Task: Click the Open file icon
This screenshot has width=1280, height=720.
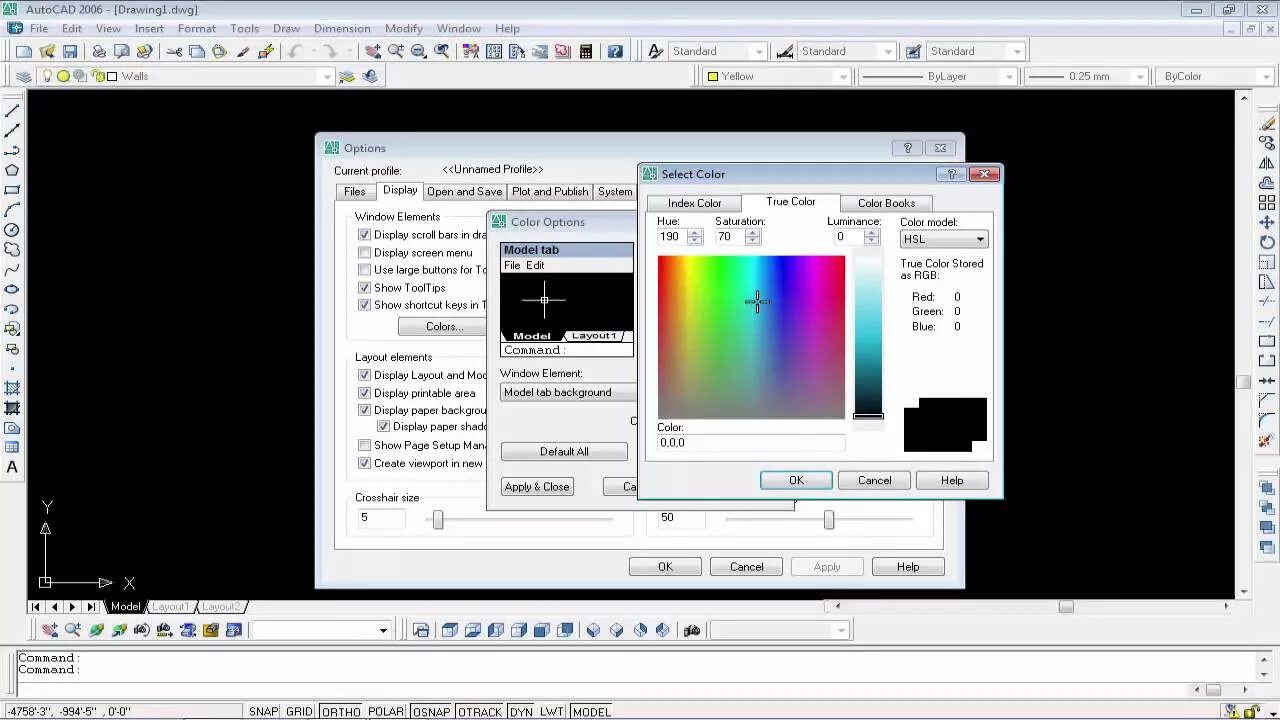Action: coord(47,51)
